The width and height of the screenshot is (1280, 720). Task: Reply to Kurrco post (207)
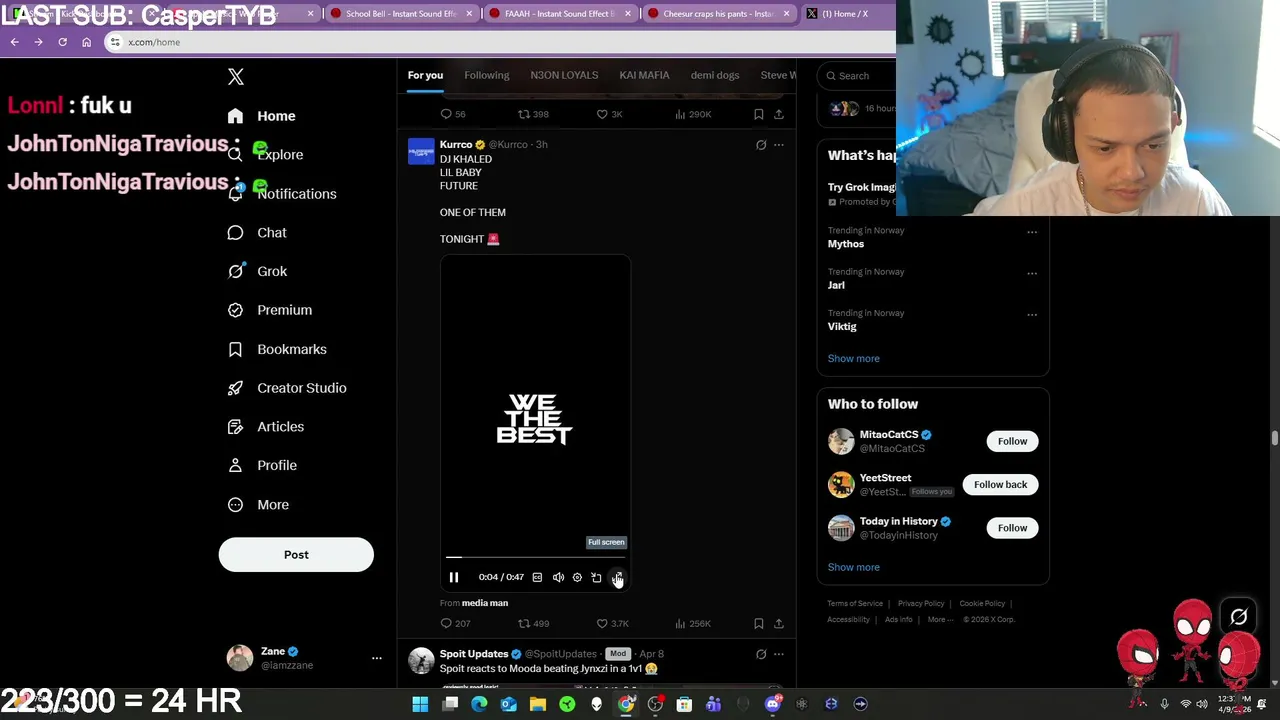tap(455, 624)
